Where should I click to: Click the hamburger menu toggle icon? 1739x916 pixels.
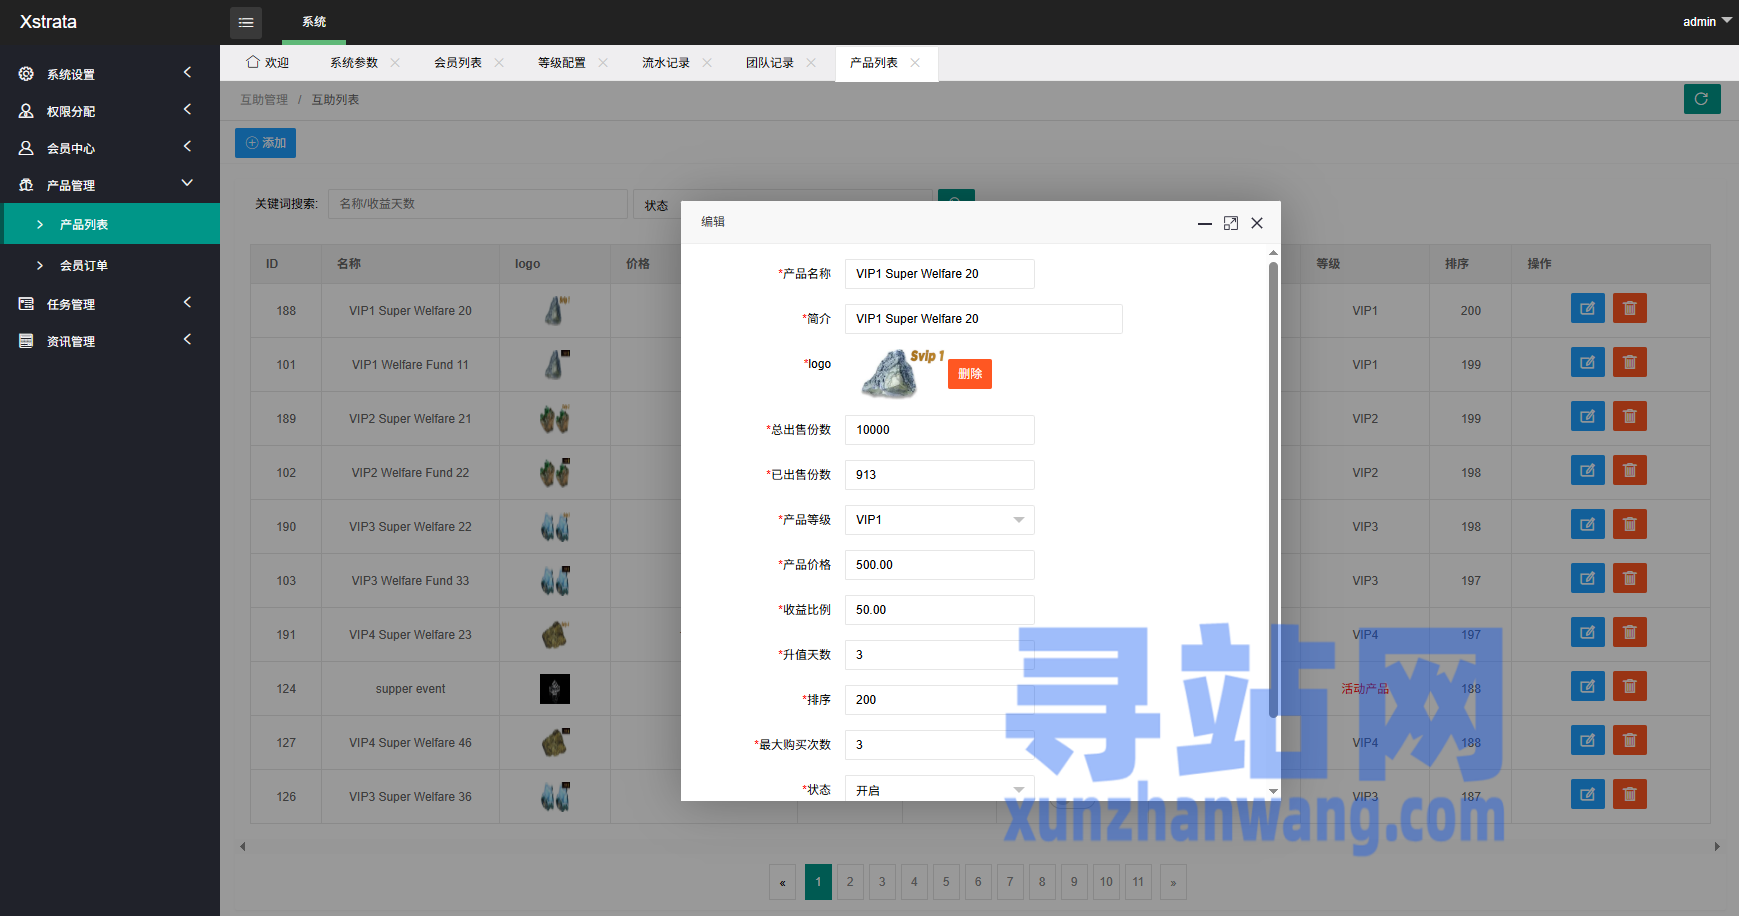pos(245,22)
